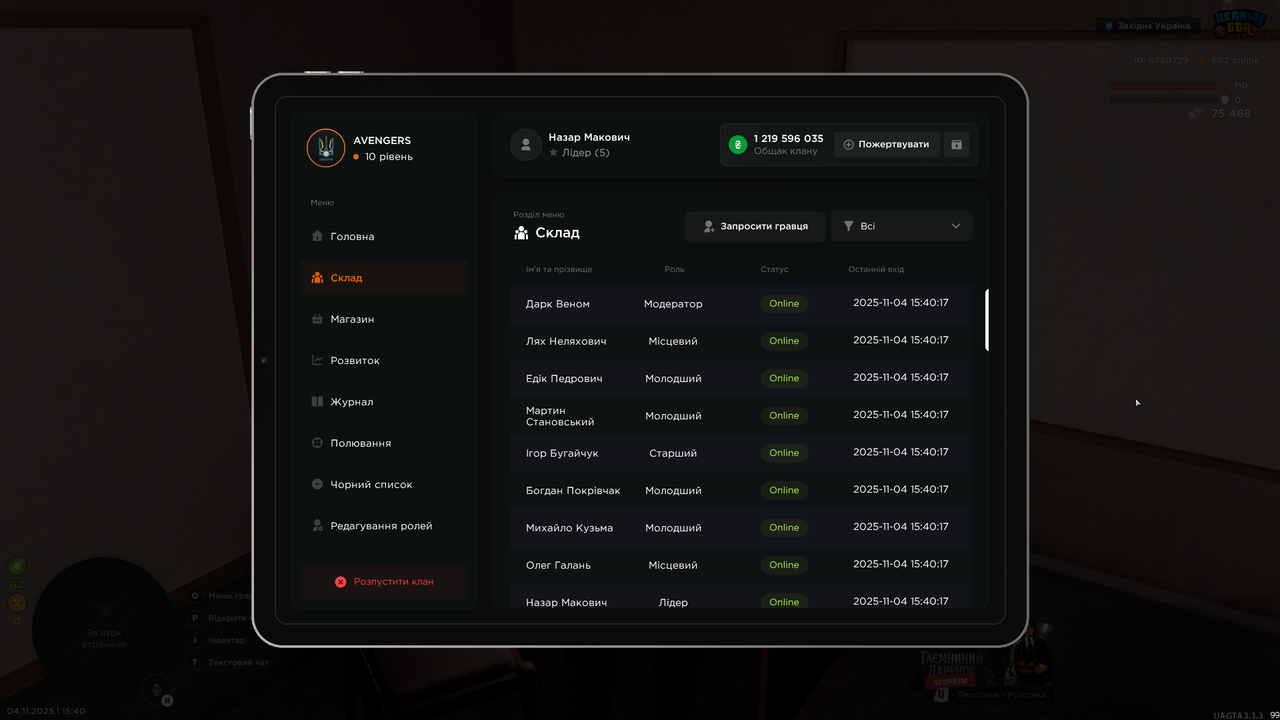Click the Модератор role of Дарк Веном
This screenshot has height=720, width=1280.
click(x=673, y=304)
